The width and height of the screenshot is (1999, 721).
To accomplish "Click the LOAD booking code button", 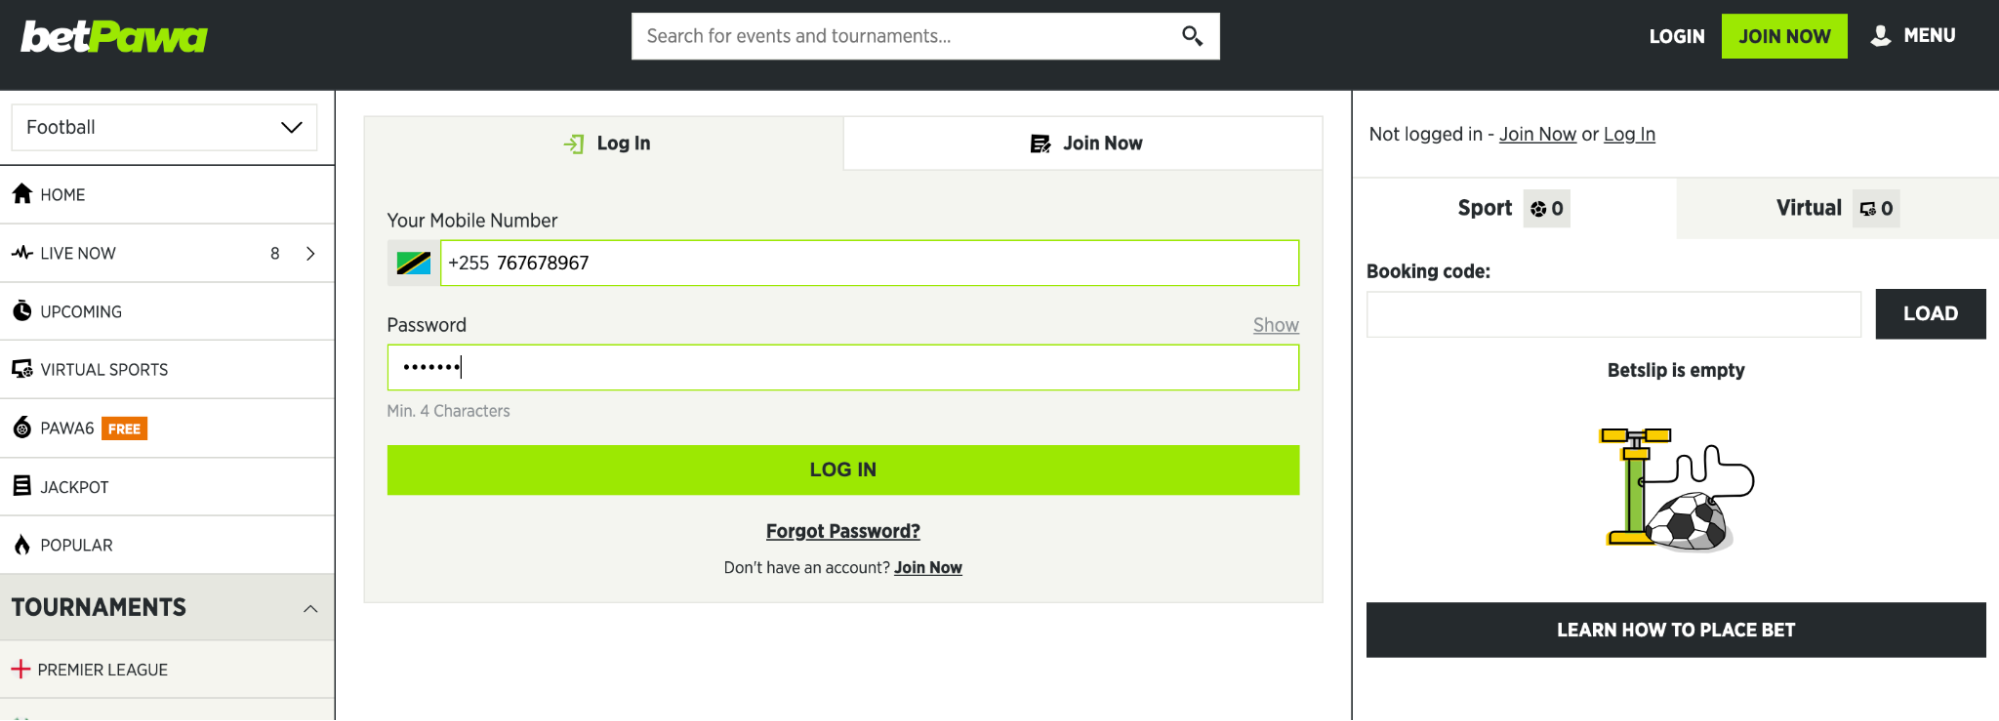I will [x=1930, y=314].
